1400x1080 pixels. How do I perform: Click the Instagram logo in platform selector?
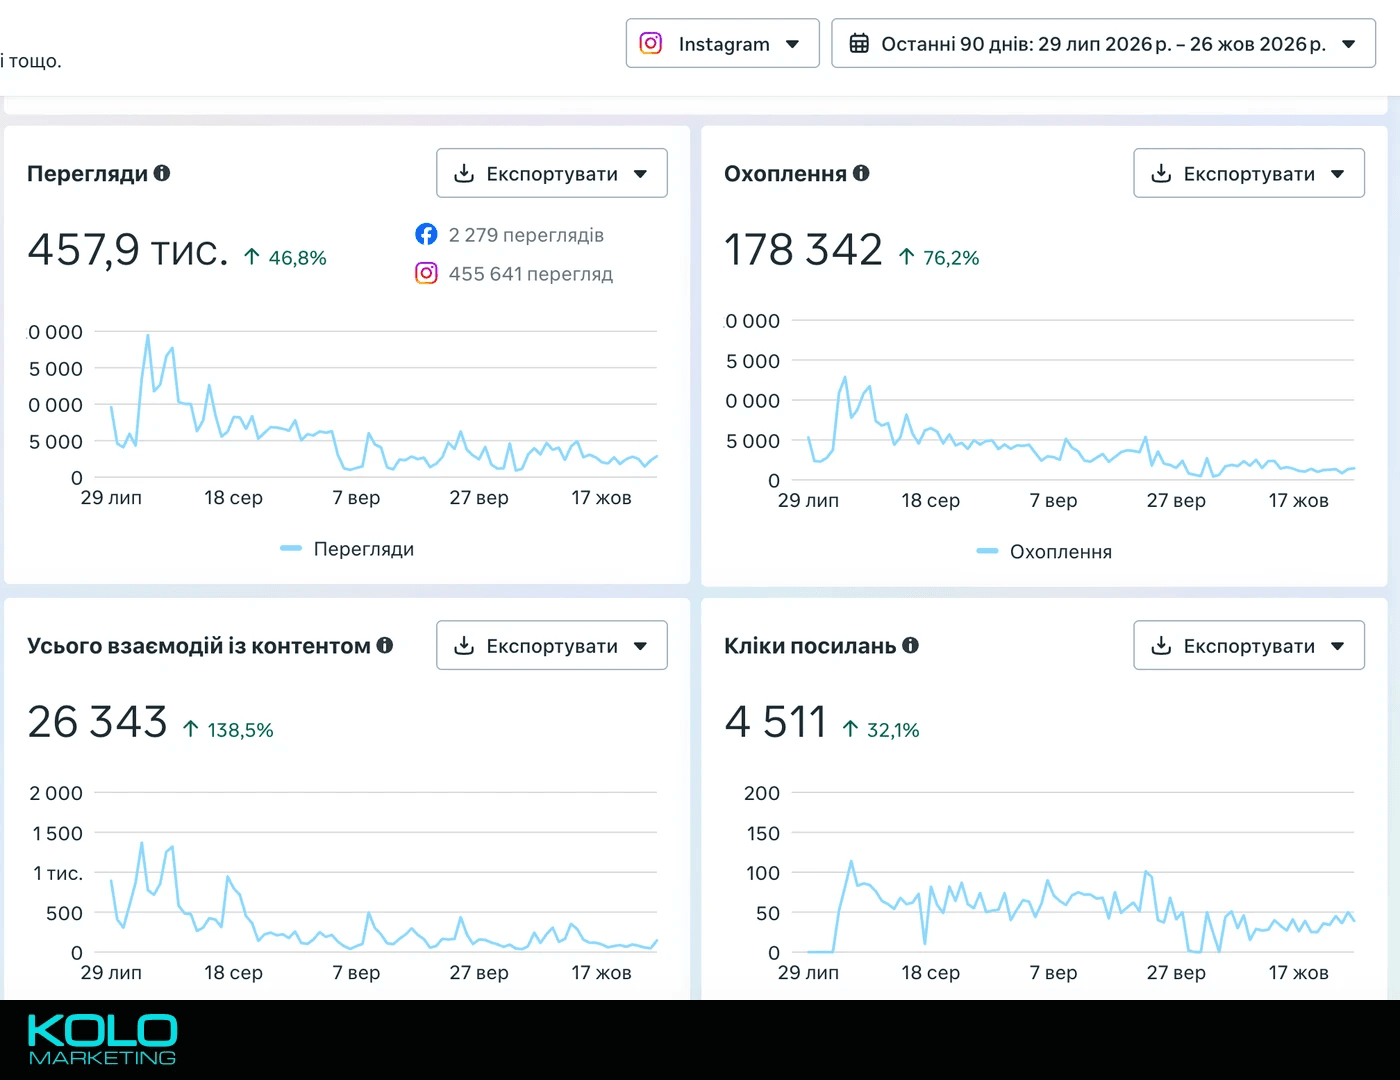click(651, 43)
